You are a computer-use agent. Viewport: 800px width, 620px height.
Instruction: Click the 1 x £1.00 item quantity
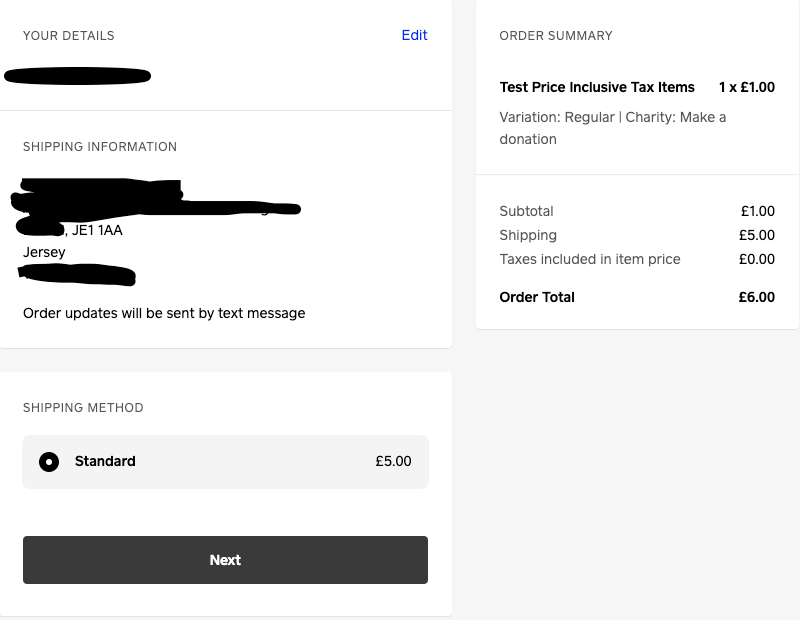tap(746, 87)
